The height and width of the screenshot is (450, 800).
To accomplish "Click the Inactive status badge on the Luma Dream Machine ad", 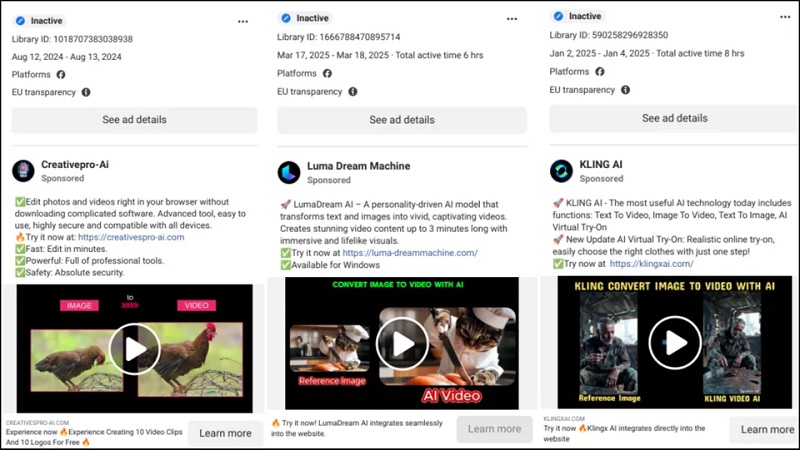I will (305, 18).
